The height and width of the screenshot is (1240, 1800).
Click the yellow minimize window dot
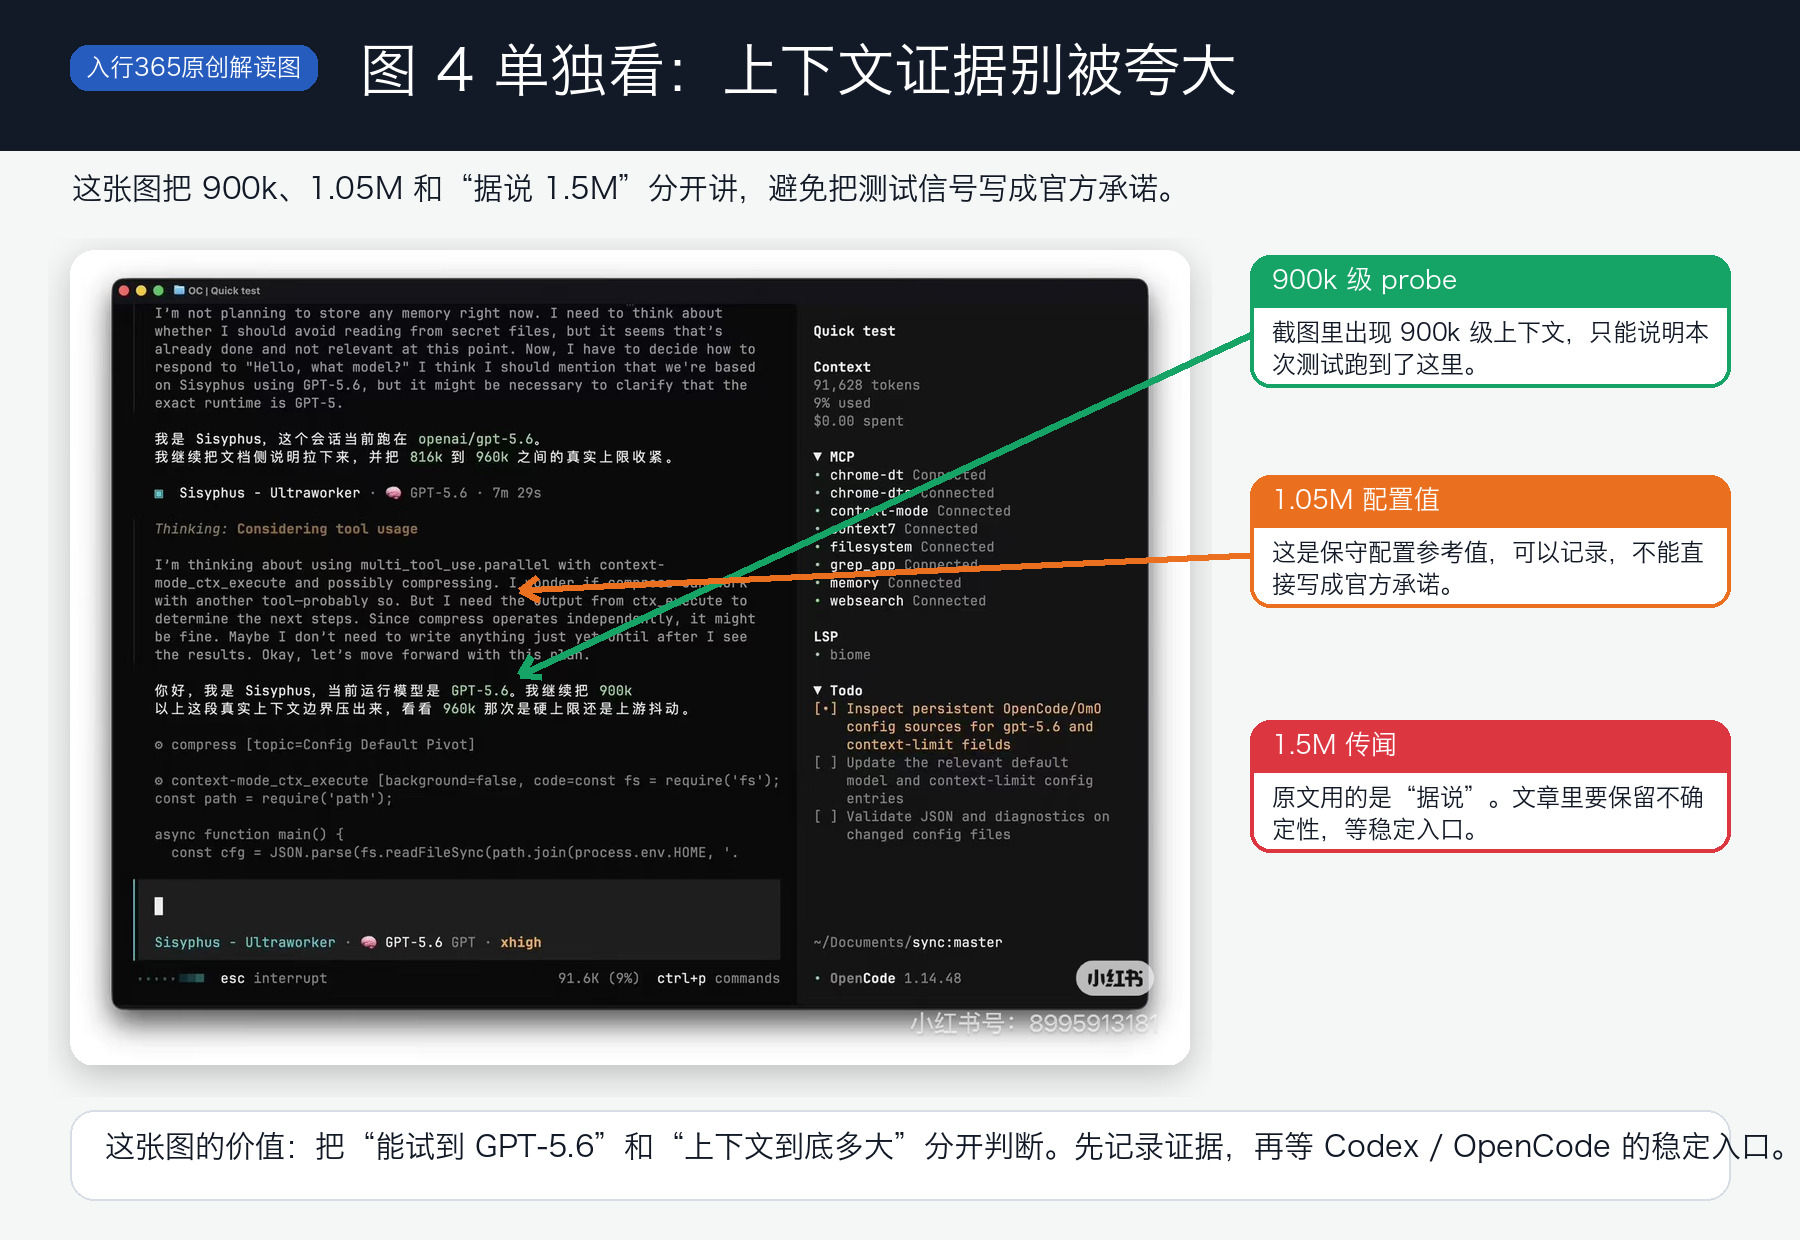pyautogui.click(x=141, y=291)
